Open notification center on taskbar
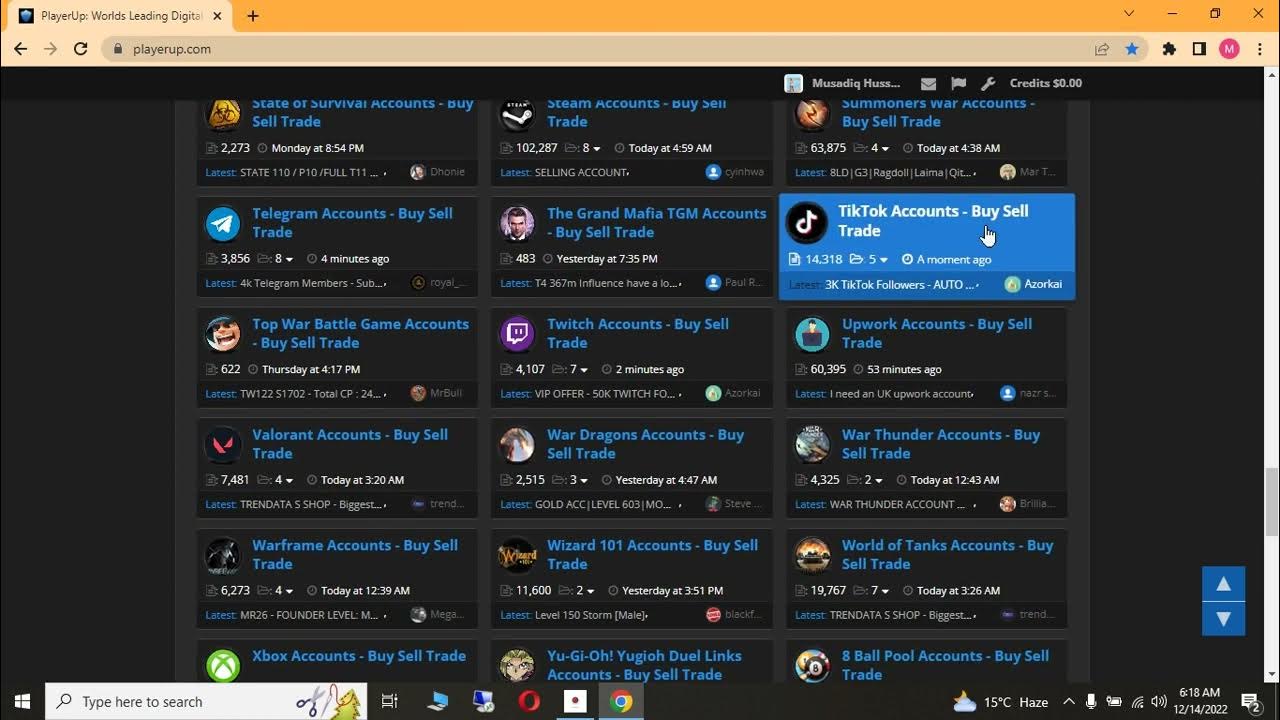1280x720 pixels. click(x=1250, y=701)
